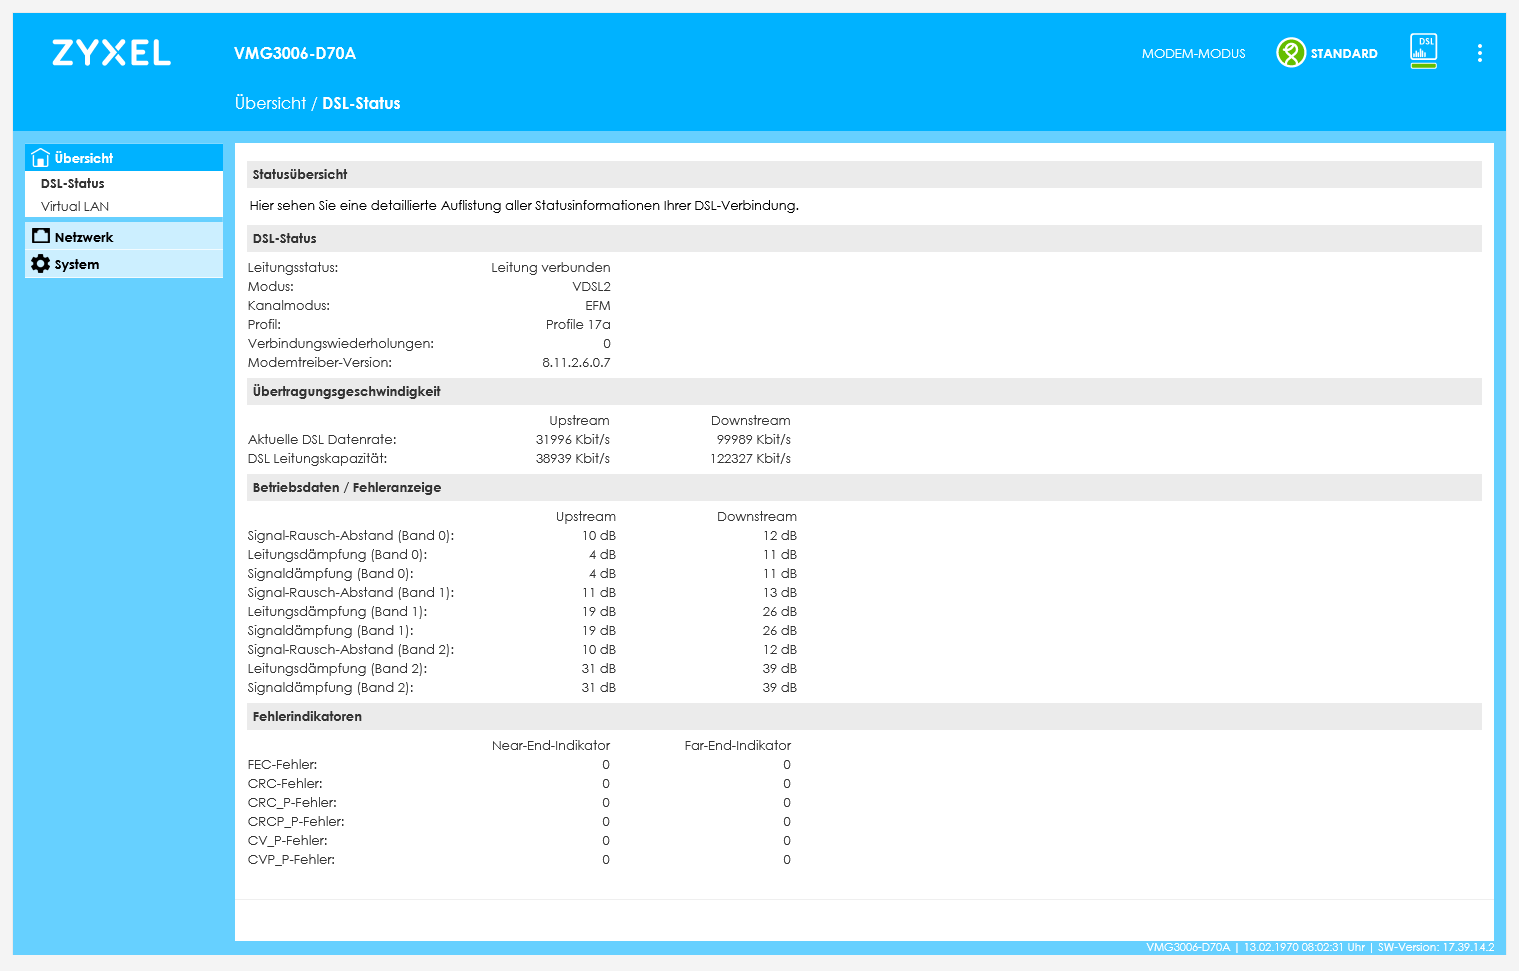Select DSL-Status in the sidebar

click(x=72, y=184)
